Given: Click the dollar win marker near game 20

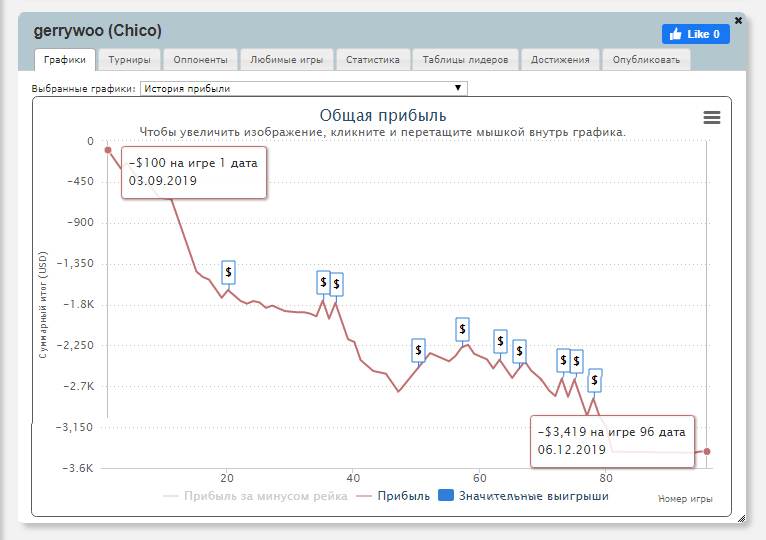Looking at the screenshot, I should [229, 271].
